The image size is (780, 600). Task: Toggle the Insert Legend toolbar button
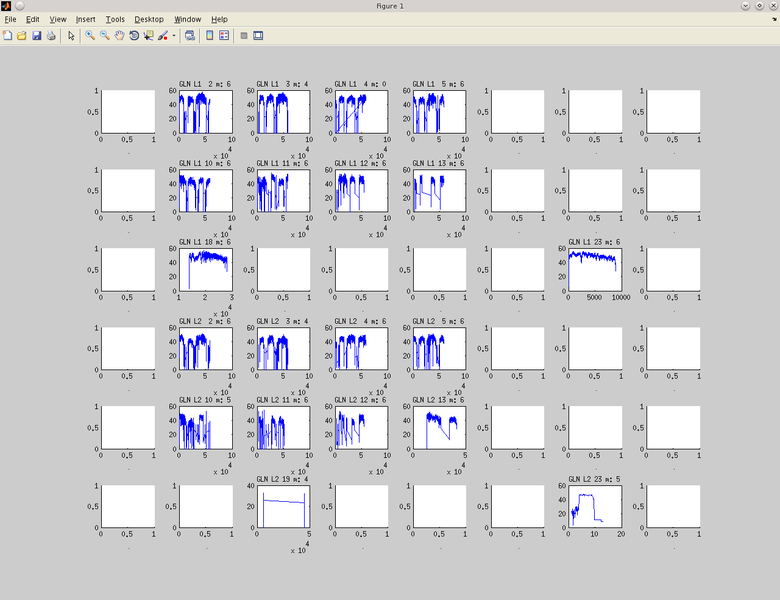[x=224, y=36]
